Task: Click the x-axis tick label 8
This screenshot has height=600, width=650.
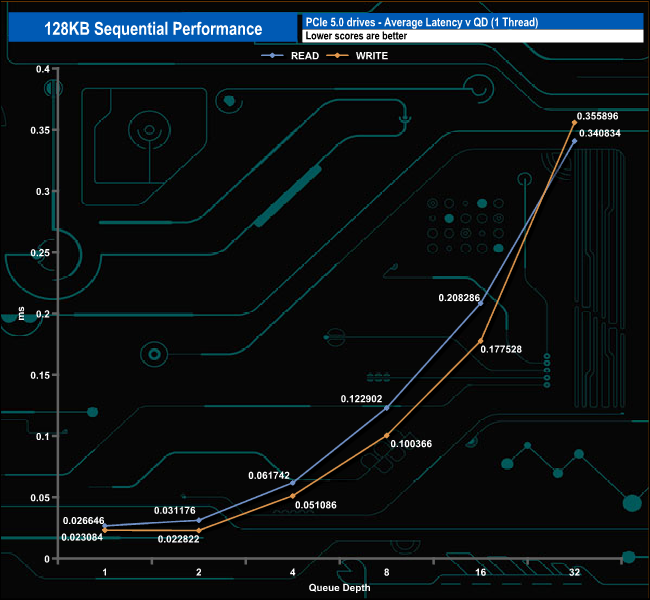Action: click(387, 572)
